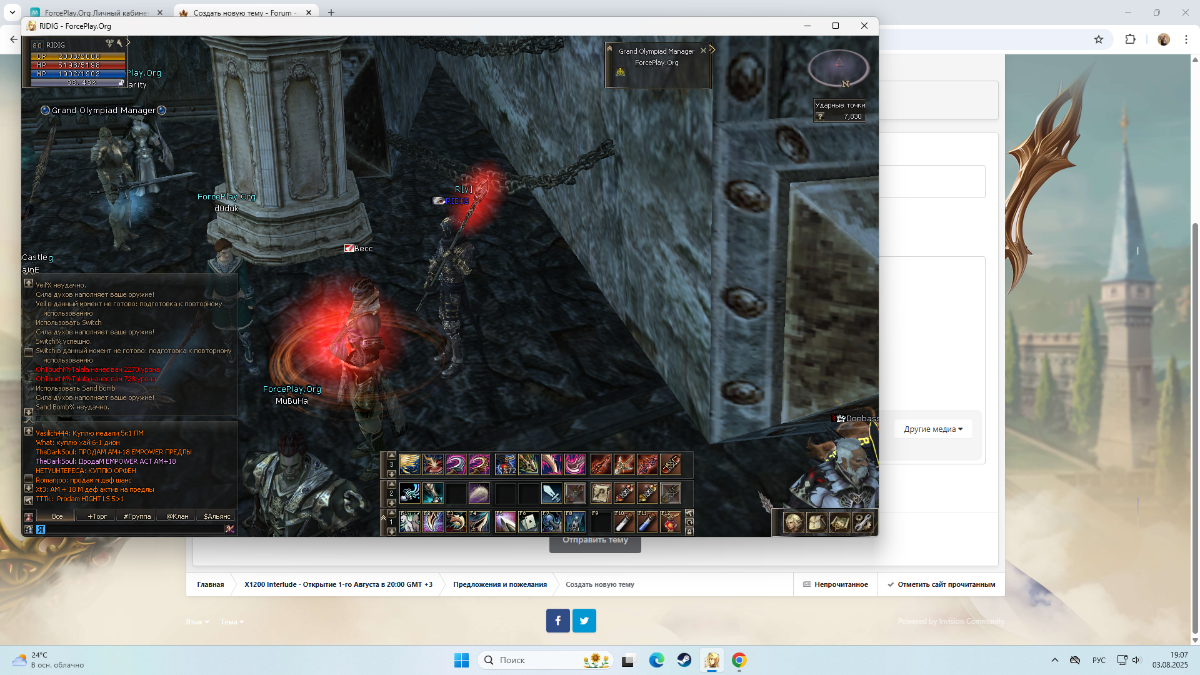
Task: Toggle the experience bar lock in status window
Action: pos(121,83)
